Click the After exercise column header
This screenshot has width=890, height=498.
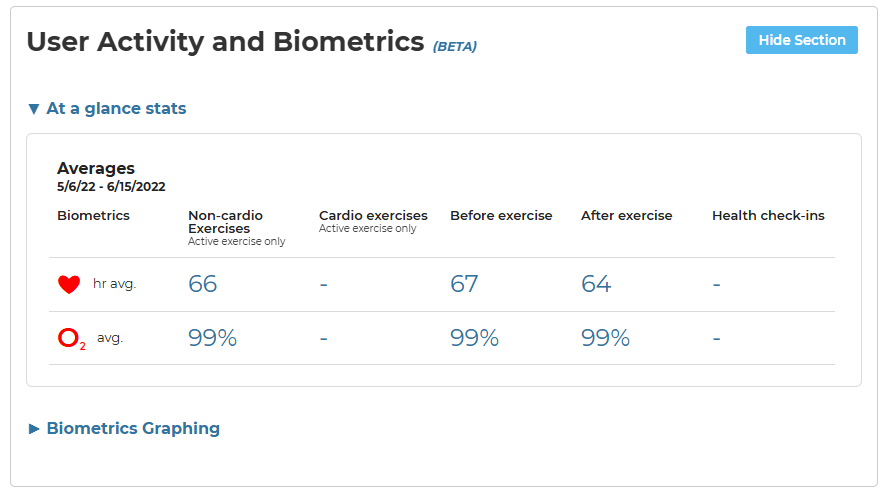pos(626,215)
